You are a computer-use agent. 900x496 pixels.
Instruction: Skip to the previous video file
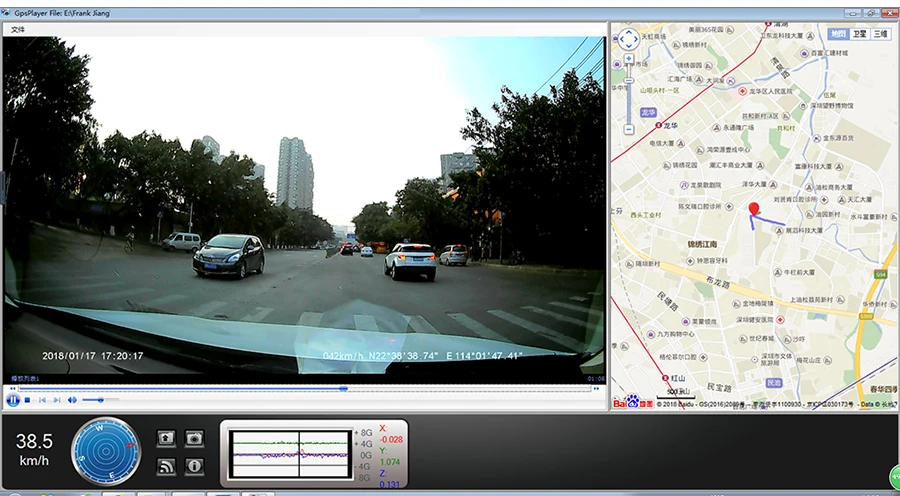pos(42,400)
